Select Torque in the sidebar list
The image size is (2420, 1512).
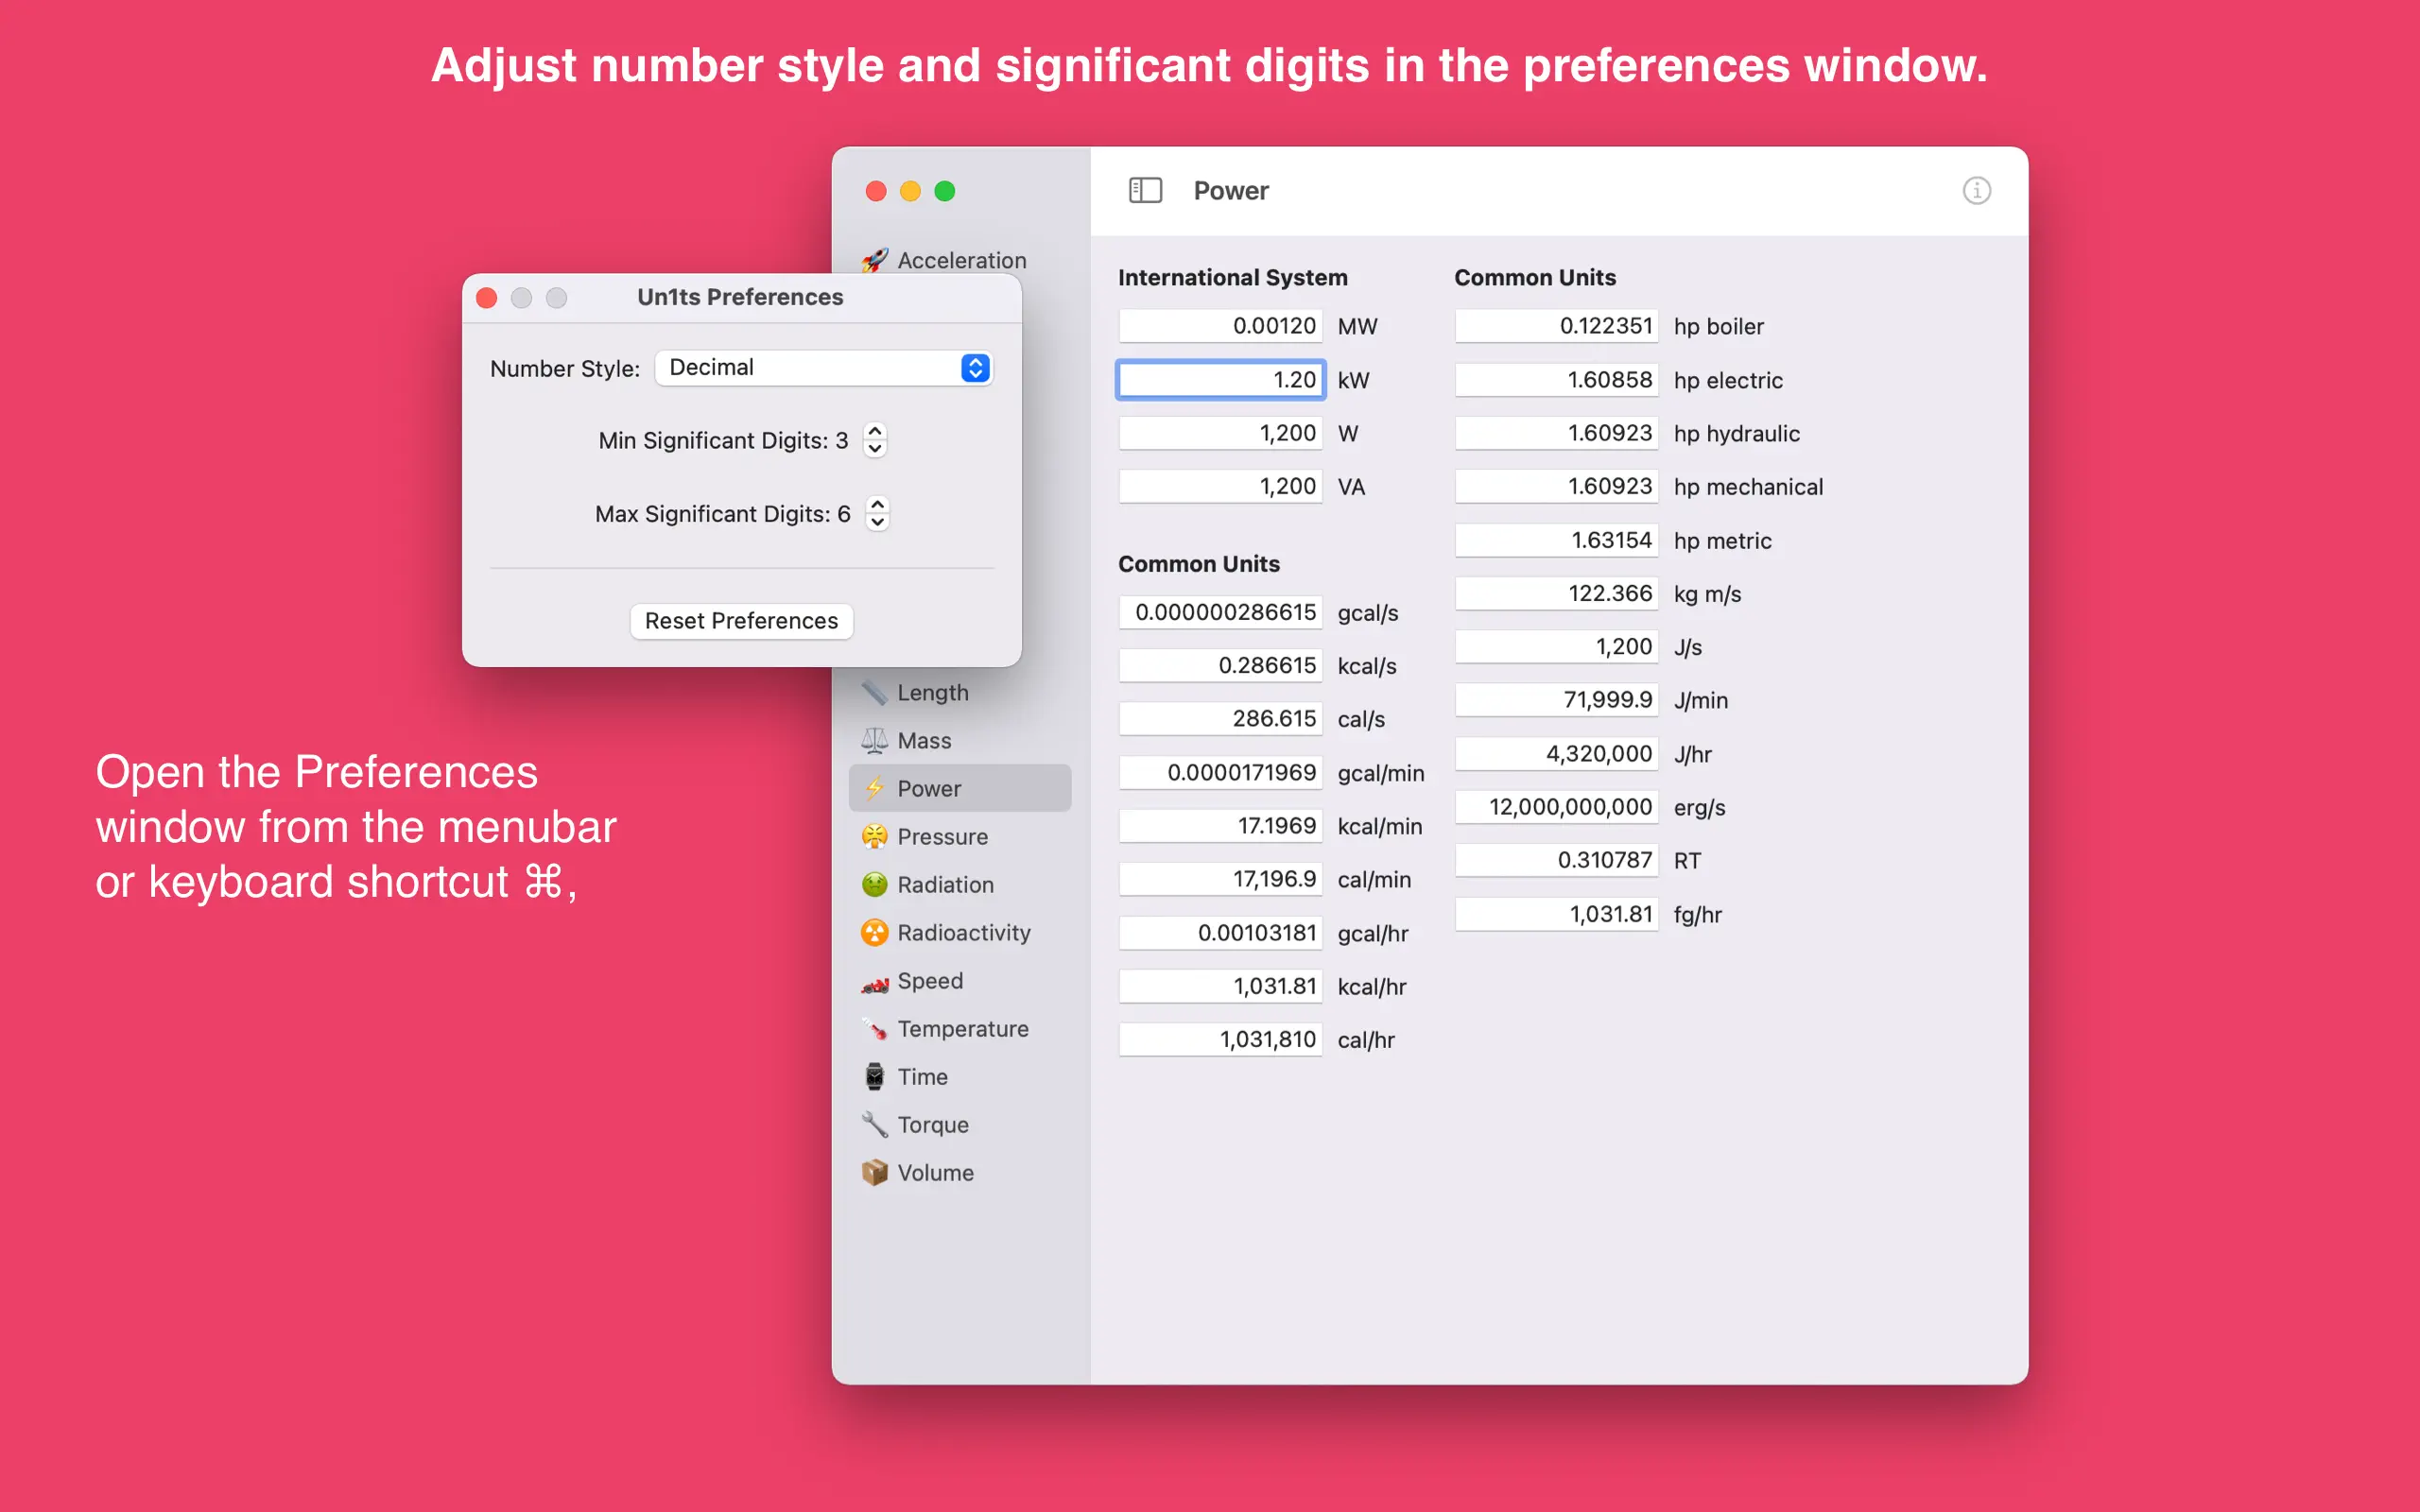pos(932,1124)
